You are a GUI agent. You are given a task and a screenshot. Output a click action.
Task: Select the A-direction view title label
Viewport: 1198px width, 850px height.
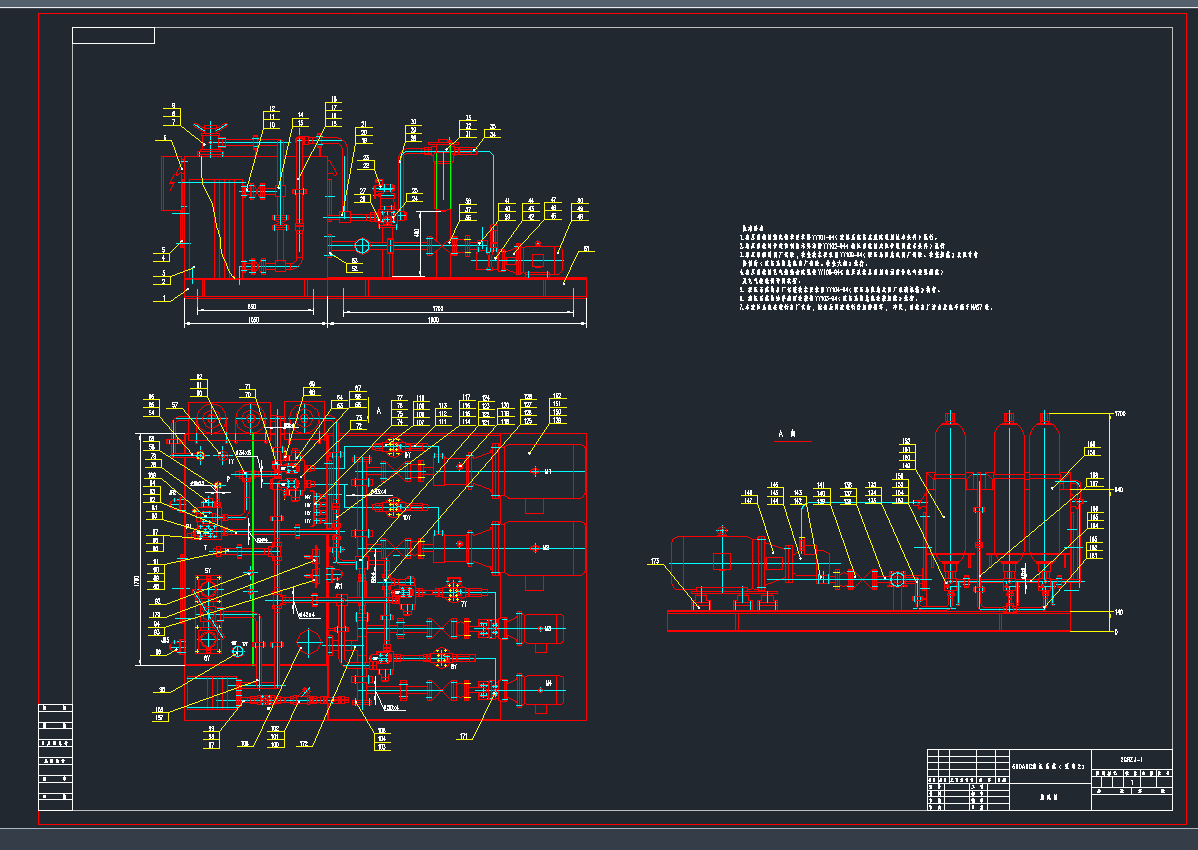(787, 435)
